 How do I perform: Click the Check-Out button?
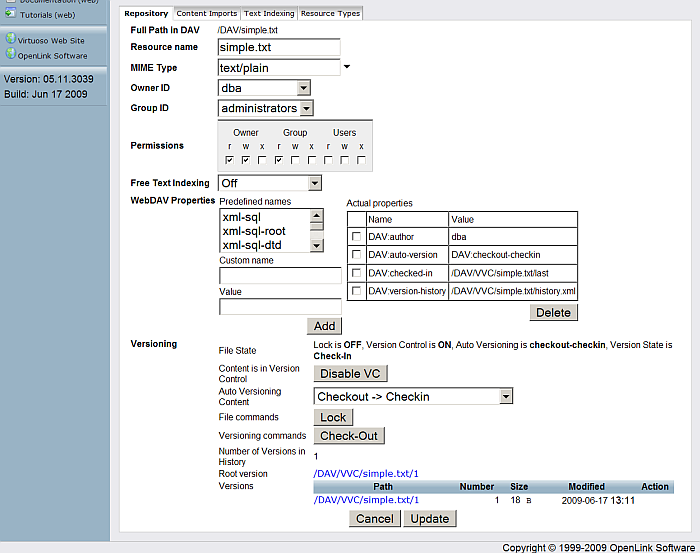point(350,436)
